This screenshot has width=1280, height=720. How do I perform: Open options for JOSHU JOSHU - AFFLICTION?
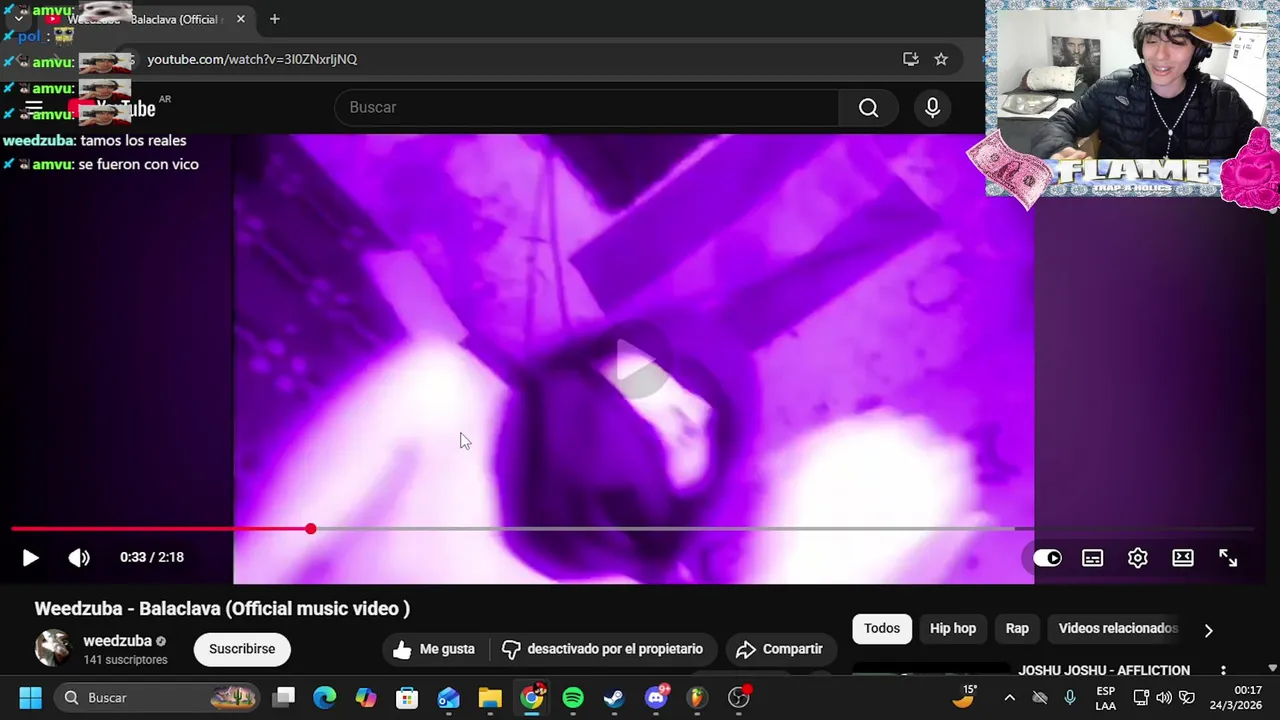point(1223,670)
